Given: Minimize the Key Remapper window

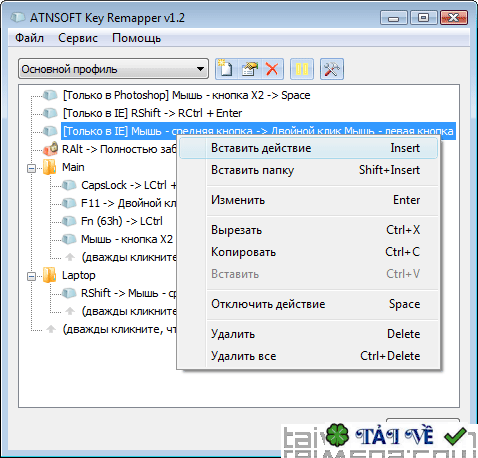Looking at the screenshot, I should coord(394,18).
